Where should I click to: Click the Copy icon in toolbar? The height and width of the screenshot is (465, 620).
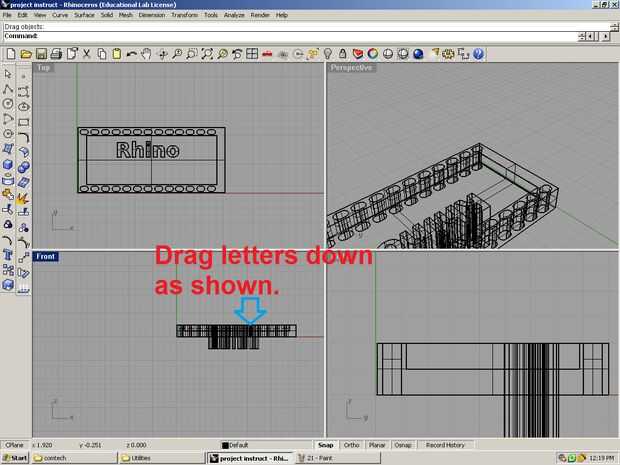(102, 54)
